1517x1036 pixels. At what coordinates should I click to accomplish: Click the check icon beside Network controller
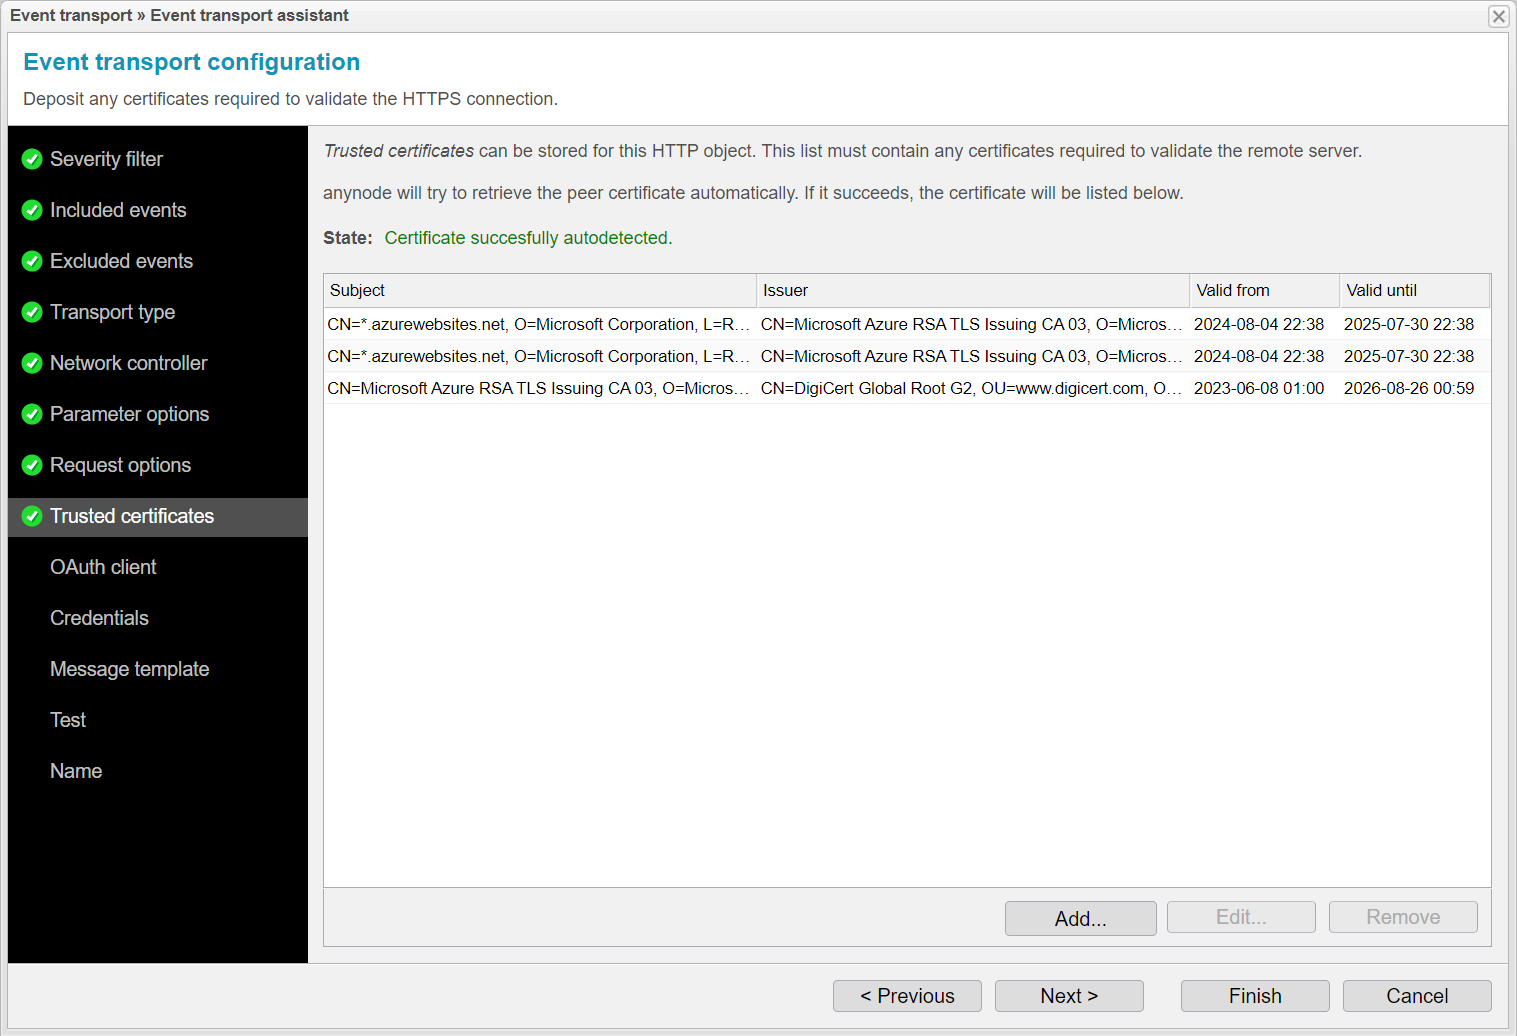coord(31,363)
